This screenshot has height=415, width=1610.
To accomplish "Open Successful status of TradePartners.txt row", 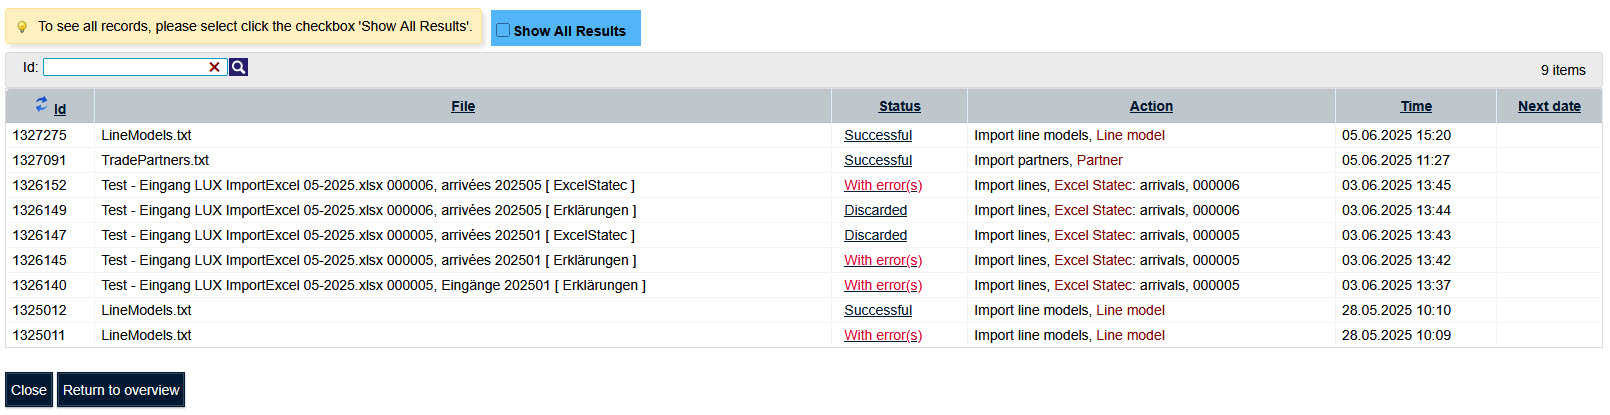I will click(878, 160).
